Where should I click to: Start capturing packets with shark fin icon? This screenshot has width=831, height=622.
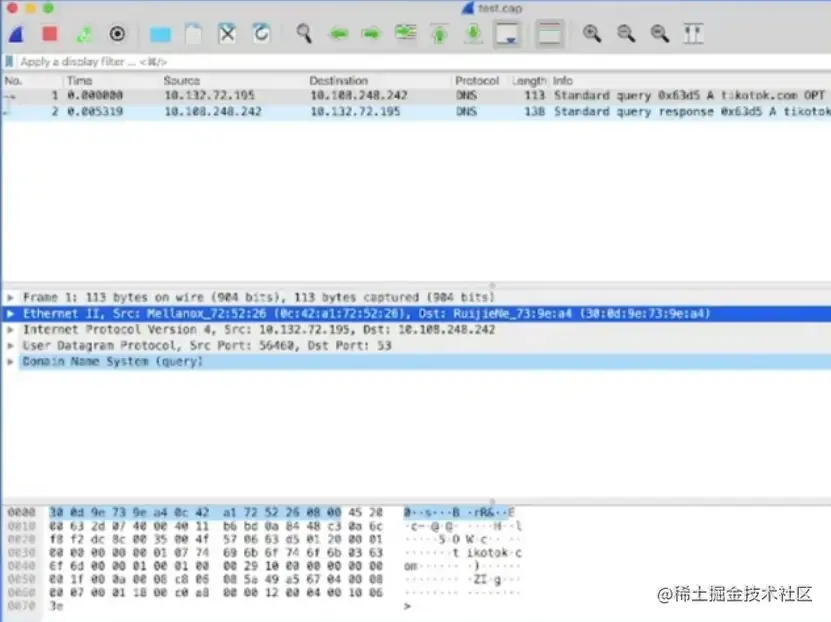(17, 34)
